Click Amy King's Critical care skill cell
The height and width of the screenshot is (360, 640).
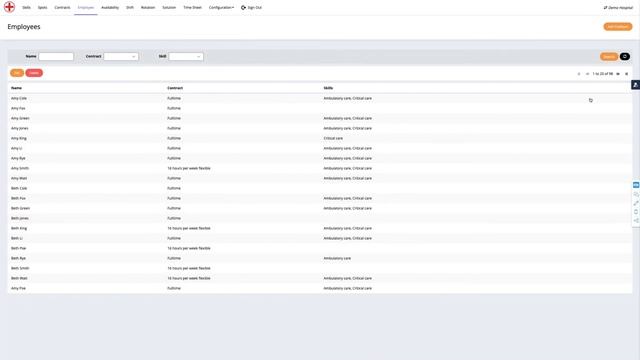tap(333, 138)
